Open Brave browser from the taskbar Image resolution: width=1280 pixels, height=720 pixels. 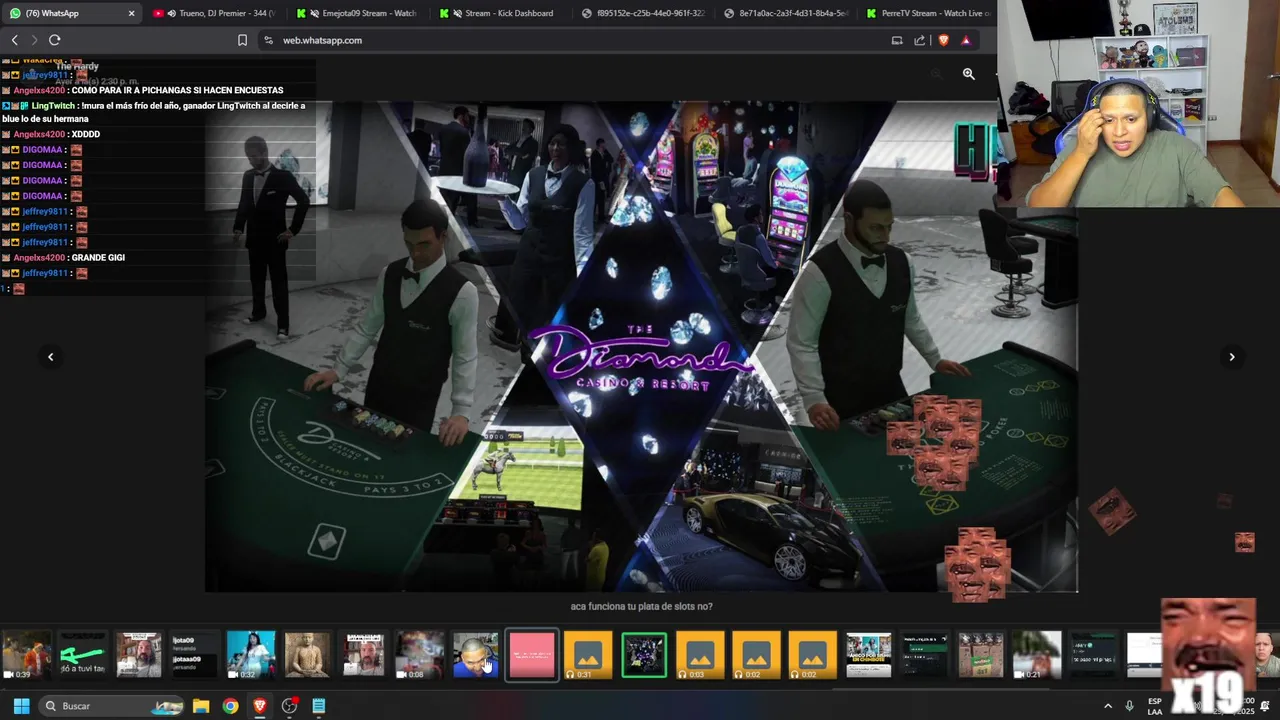tap(260, 706)
